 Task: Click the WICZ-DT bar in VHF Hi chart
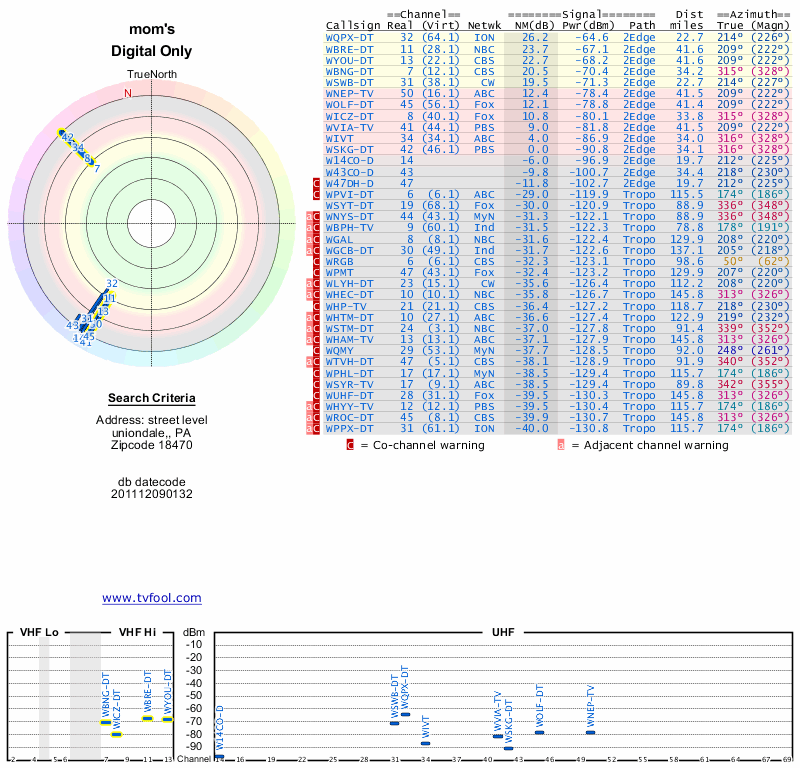click(x=117, y=734)
